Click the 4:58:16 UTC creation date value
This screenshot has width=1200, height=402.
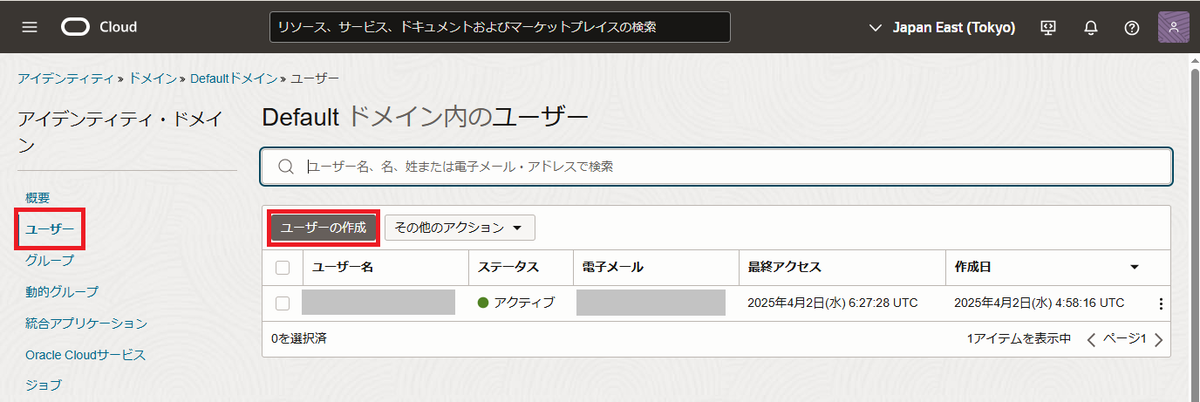click(x=1039, y=303)
